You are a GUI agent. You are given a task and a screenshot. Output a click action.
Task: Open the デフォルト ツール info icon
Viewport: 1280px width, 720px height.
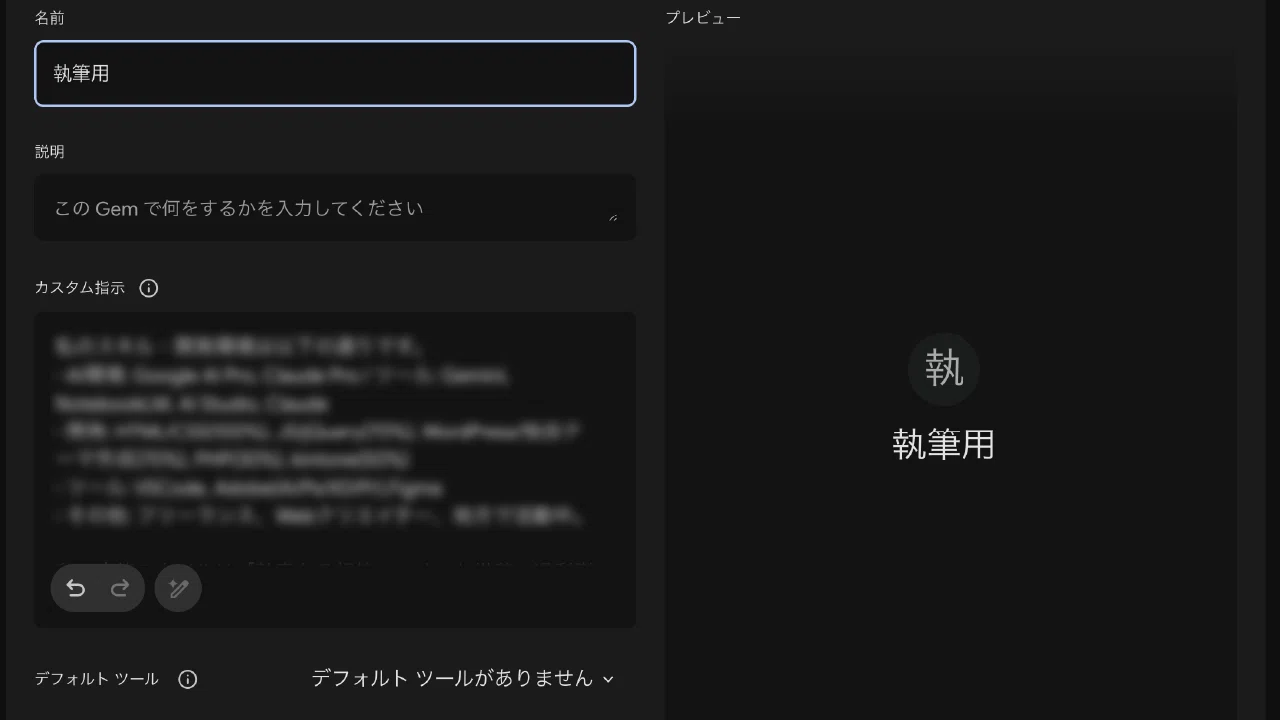point(187,679)
